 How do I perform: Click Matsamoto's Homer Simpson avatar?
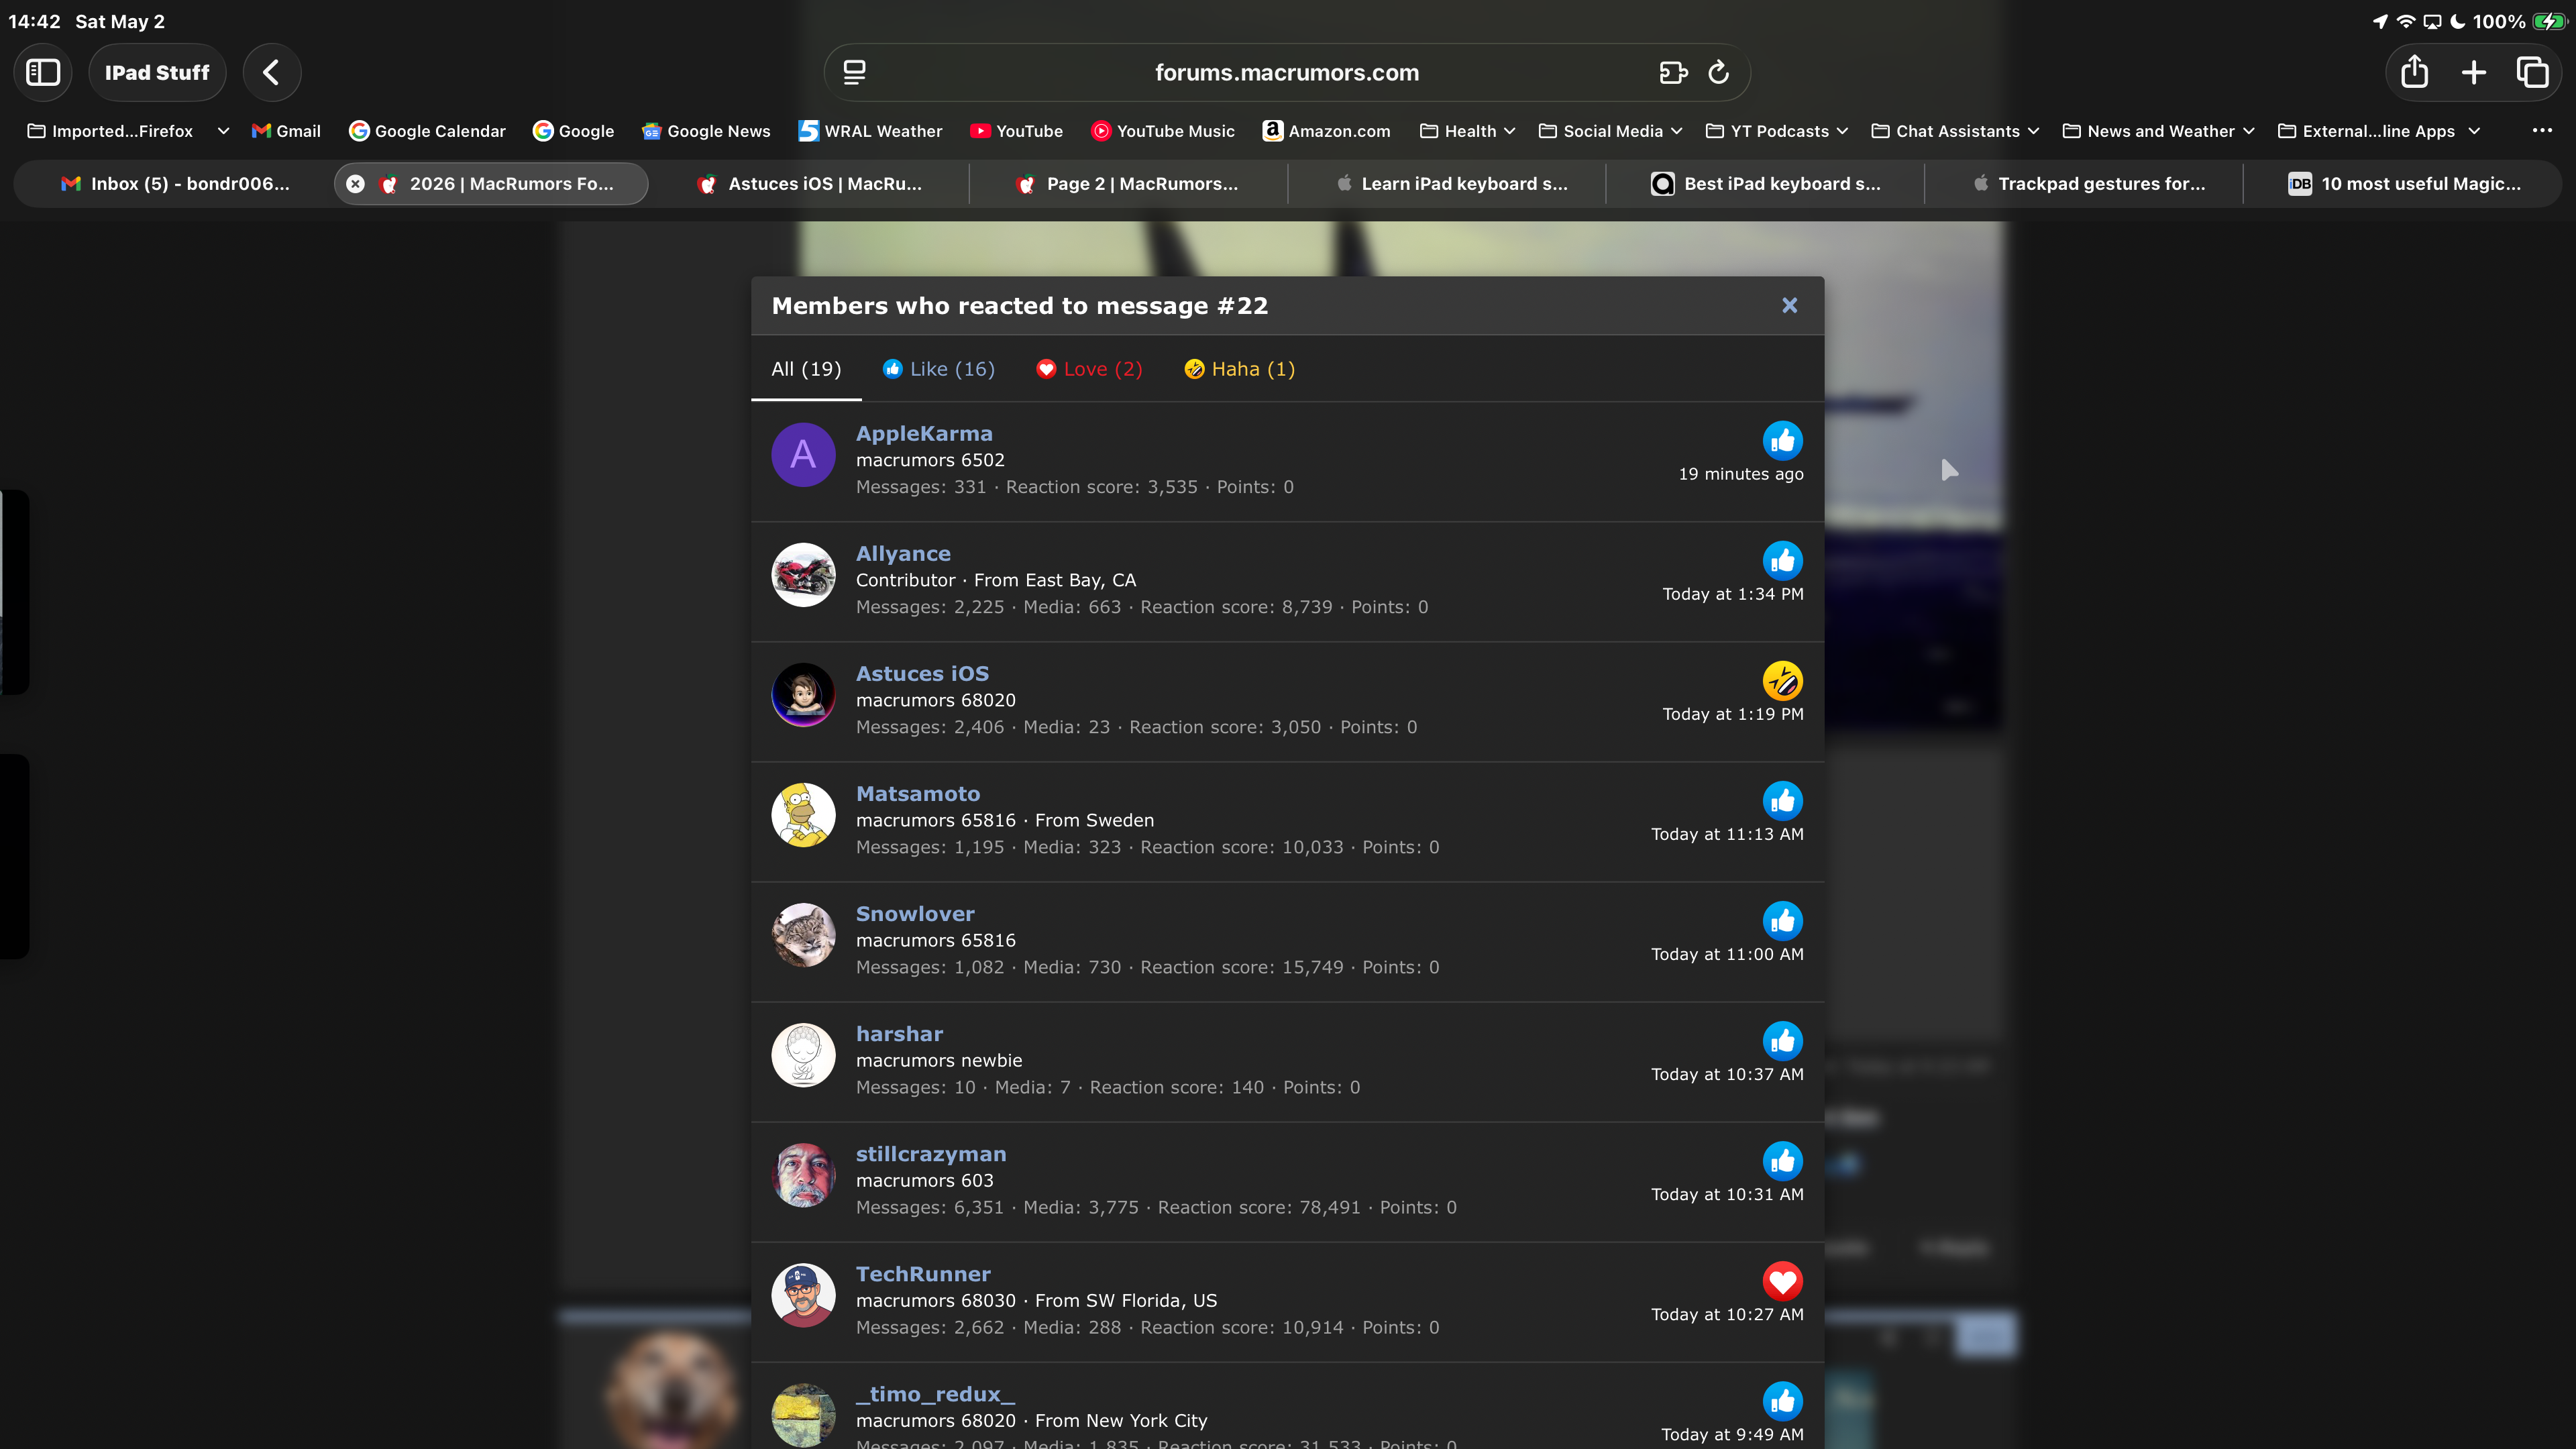(803, 814)
